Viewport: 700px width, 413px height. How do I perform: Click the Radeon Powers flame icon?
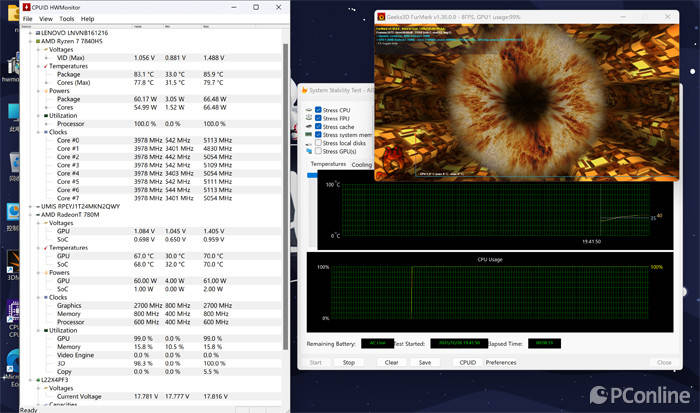click(46, 272)
